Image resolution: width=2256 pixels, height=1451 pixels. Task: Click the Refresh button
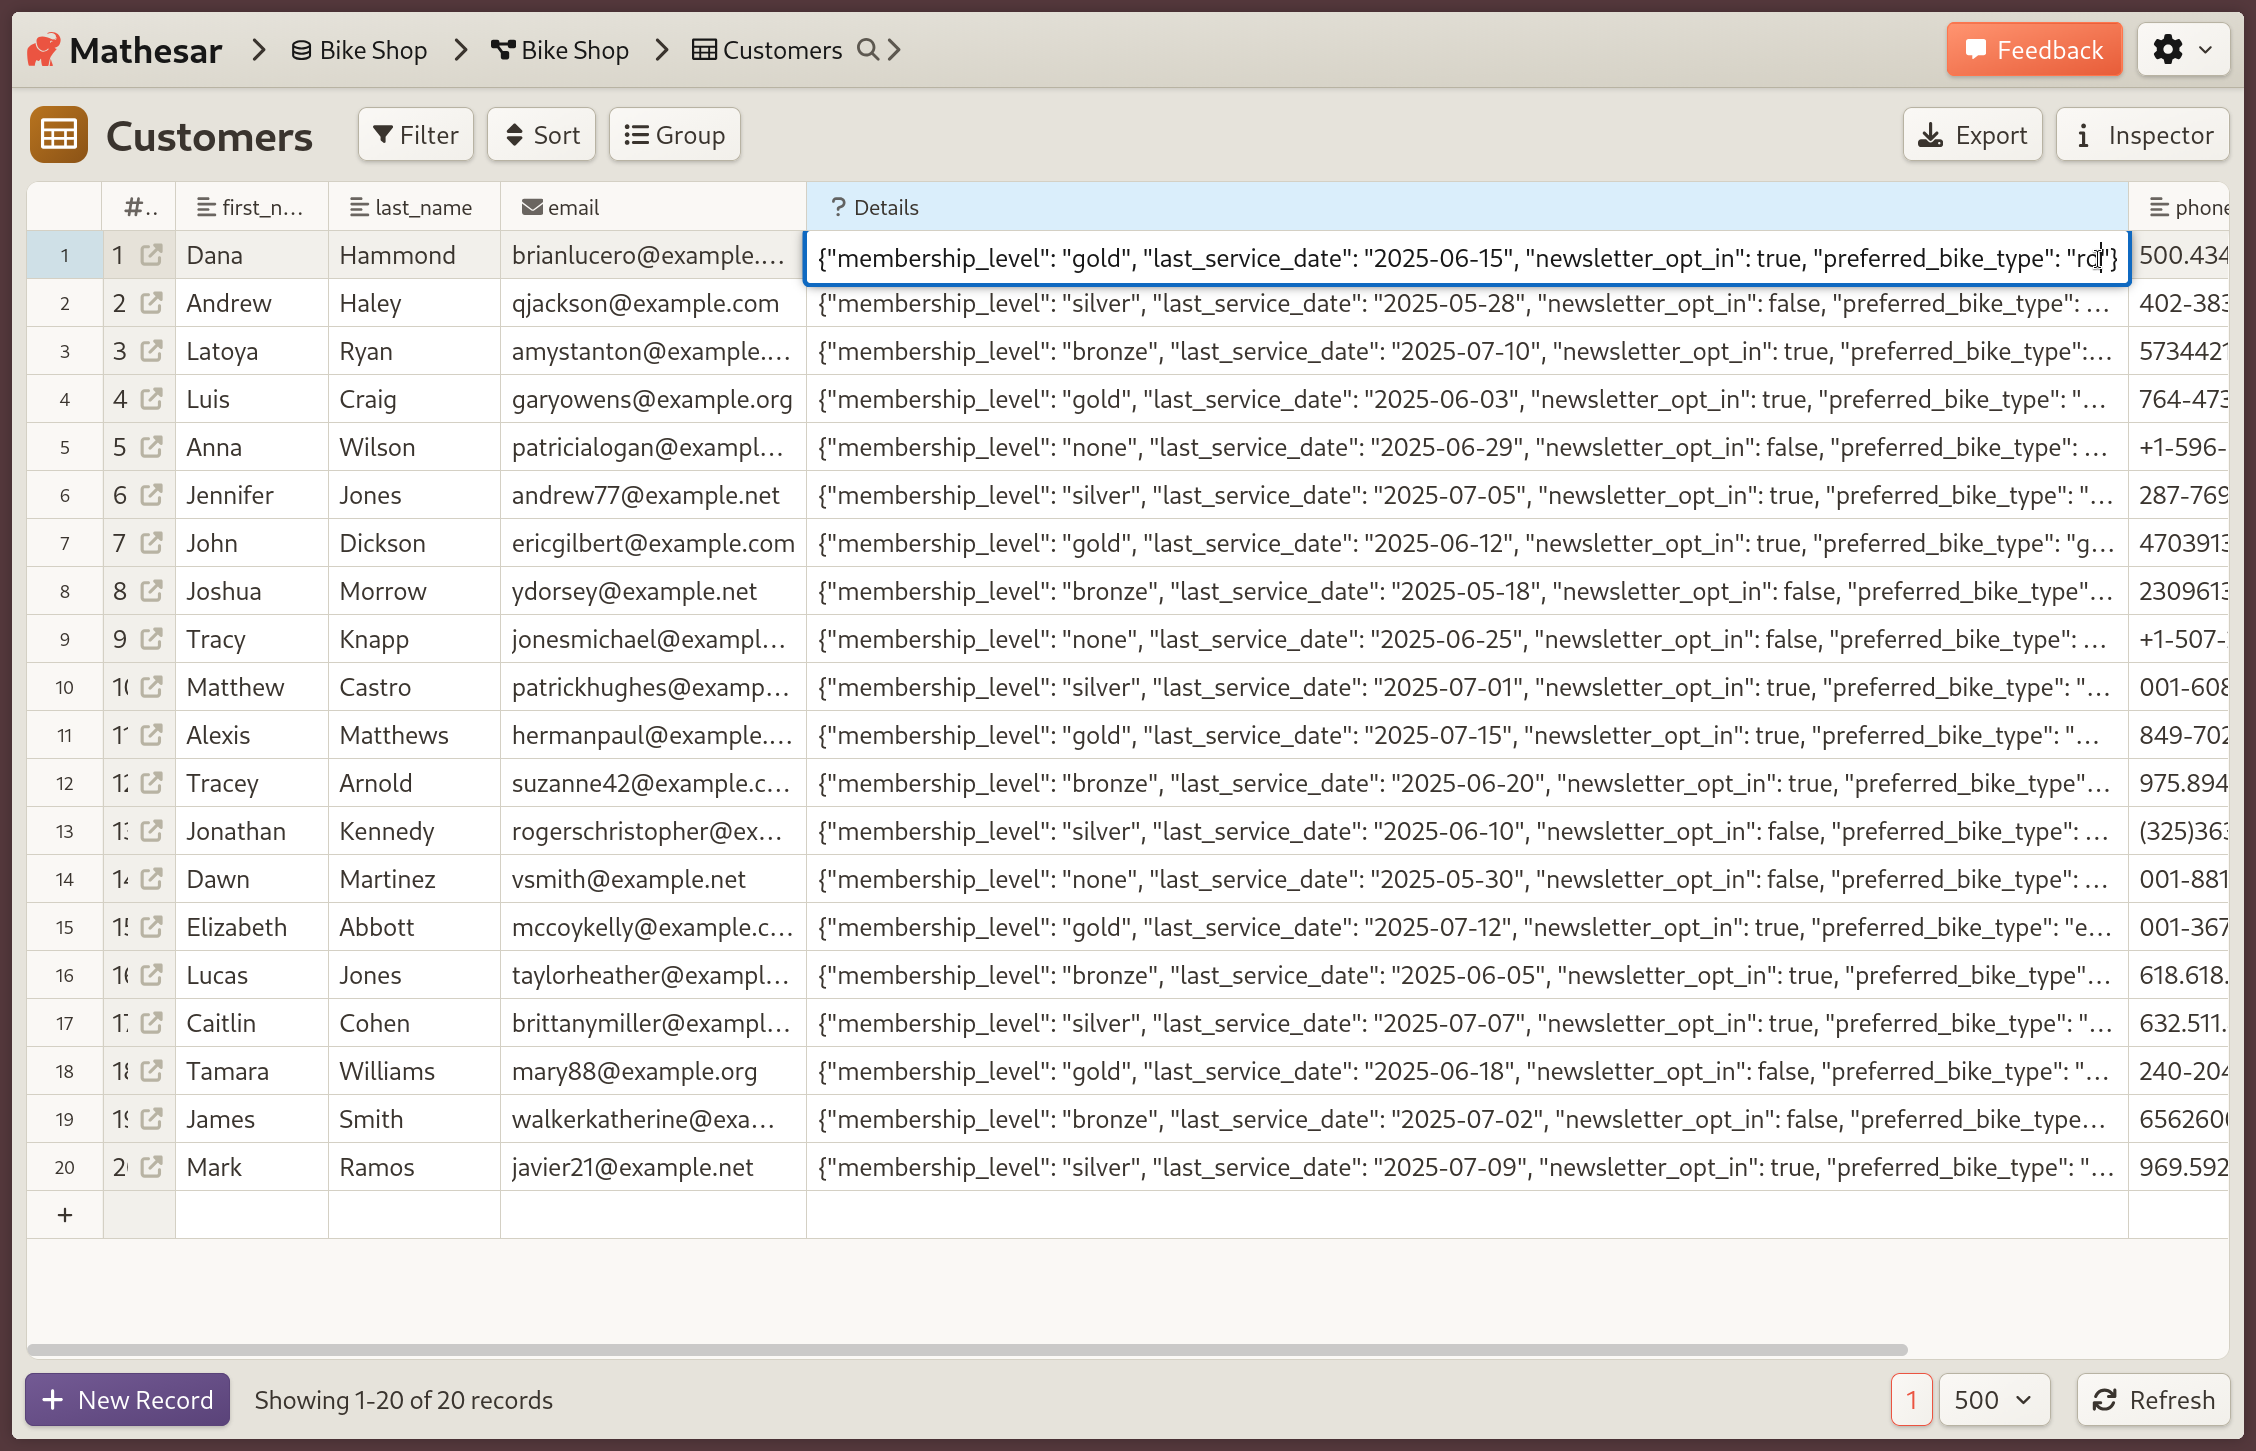(x=2153, y=1400)
